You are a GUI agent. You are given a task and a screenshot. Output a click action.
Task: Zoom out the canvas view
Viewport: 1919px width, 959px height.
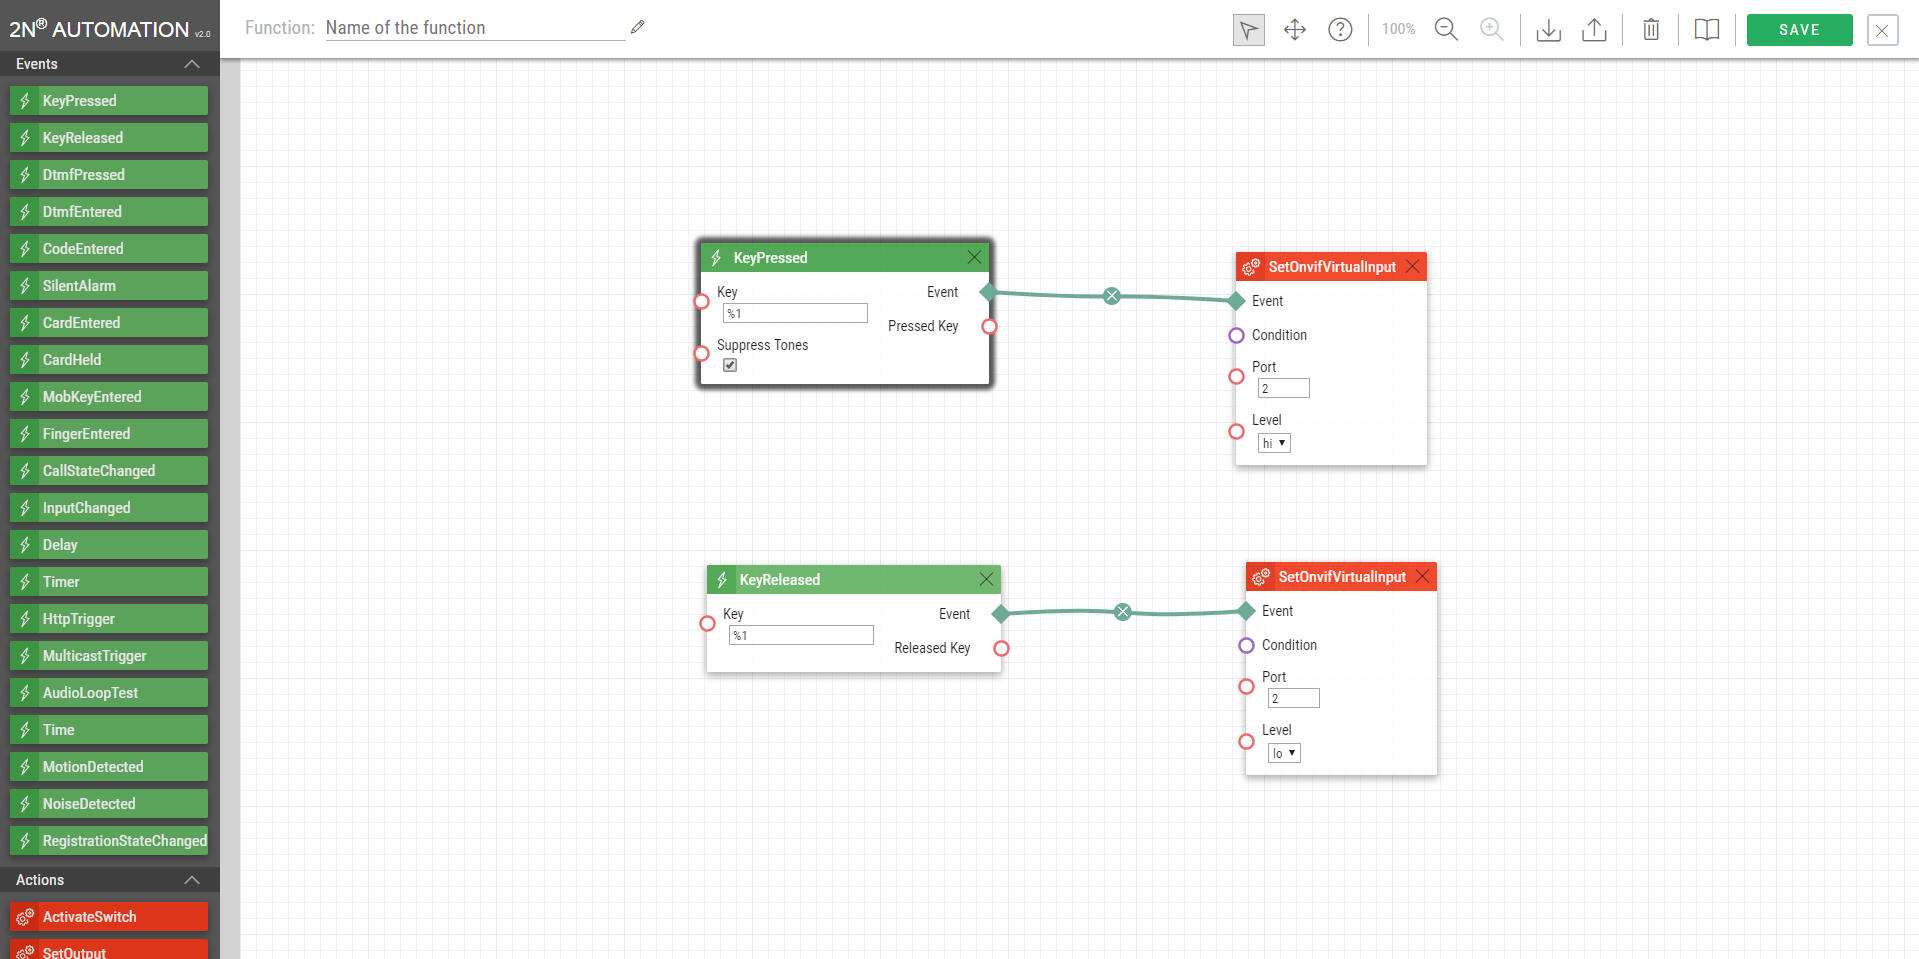[1446, 30]
